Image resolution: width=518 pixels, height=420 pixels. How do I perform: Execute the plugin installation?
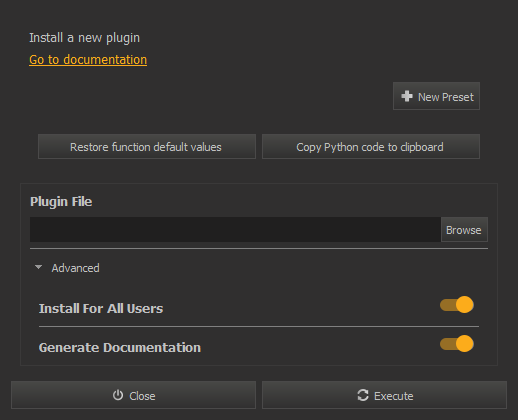point(384,395)
